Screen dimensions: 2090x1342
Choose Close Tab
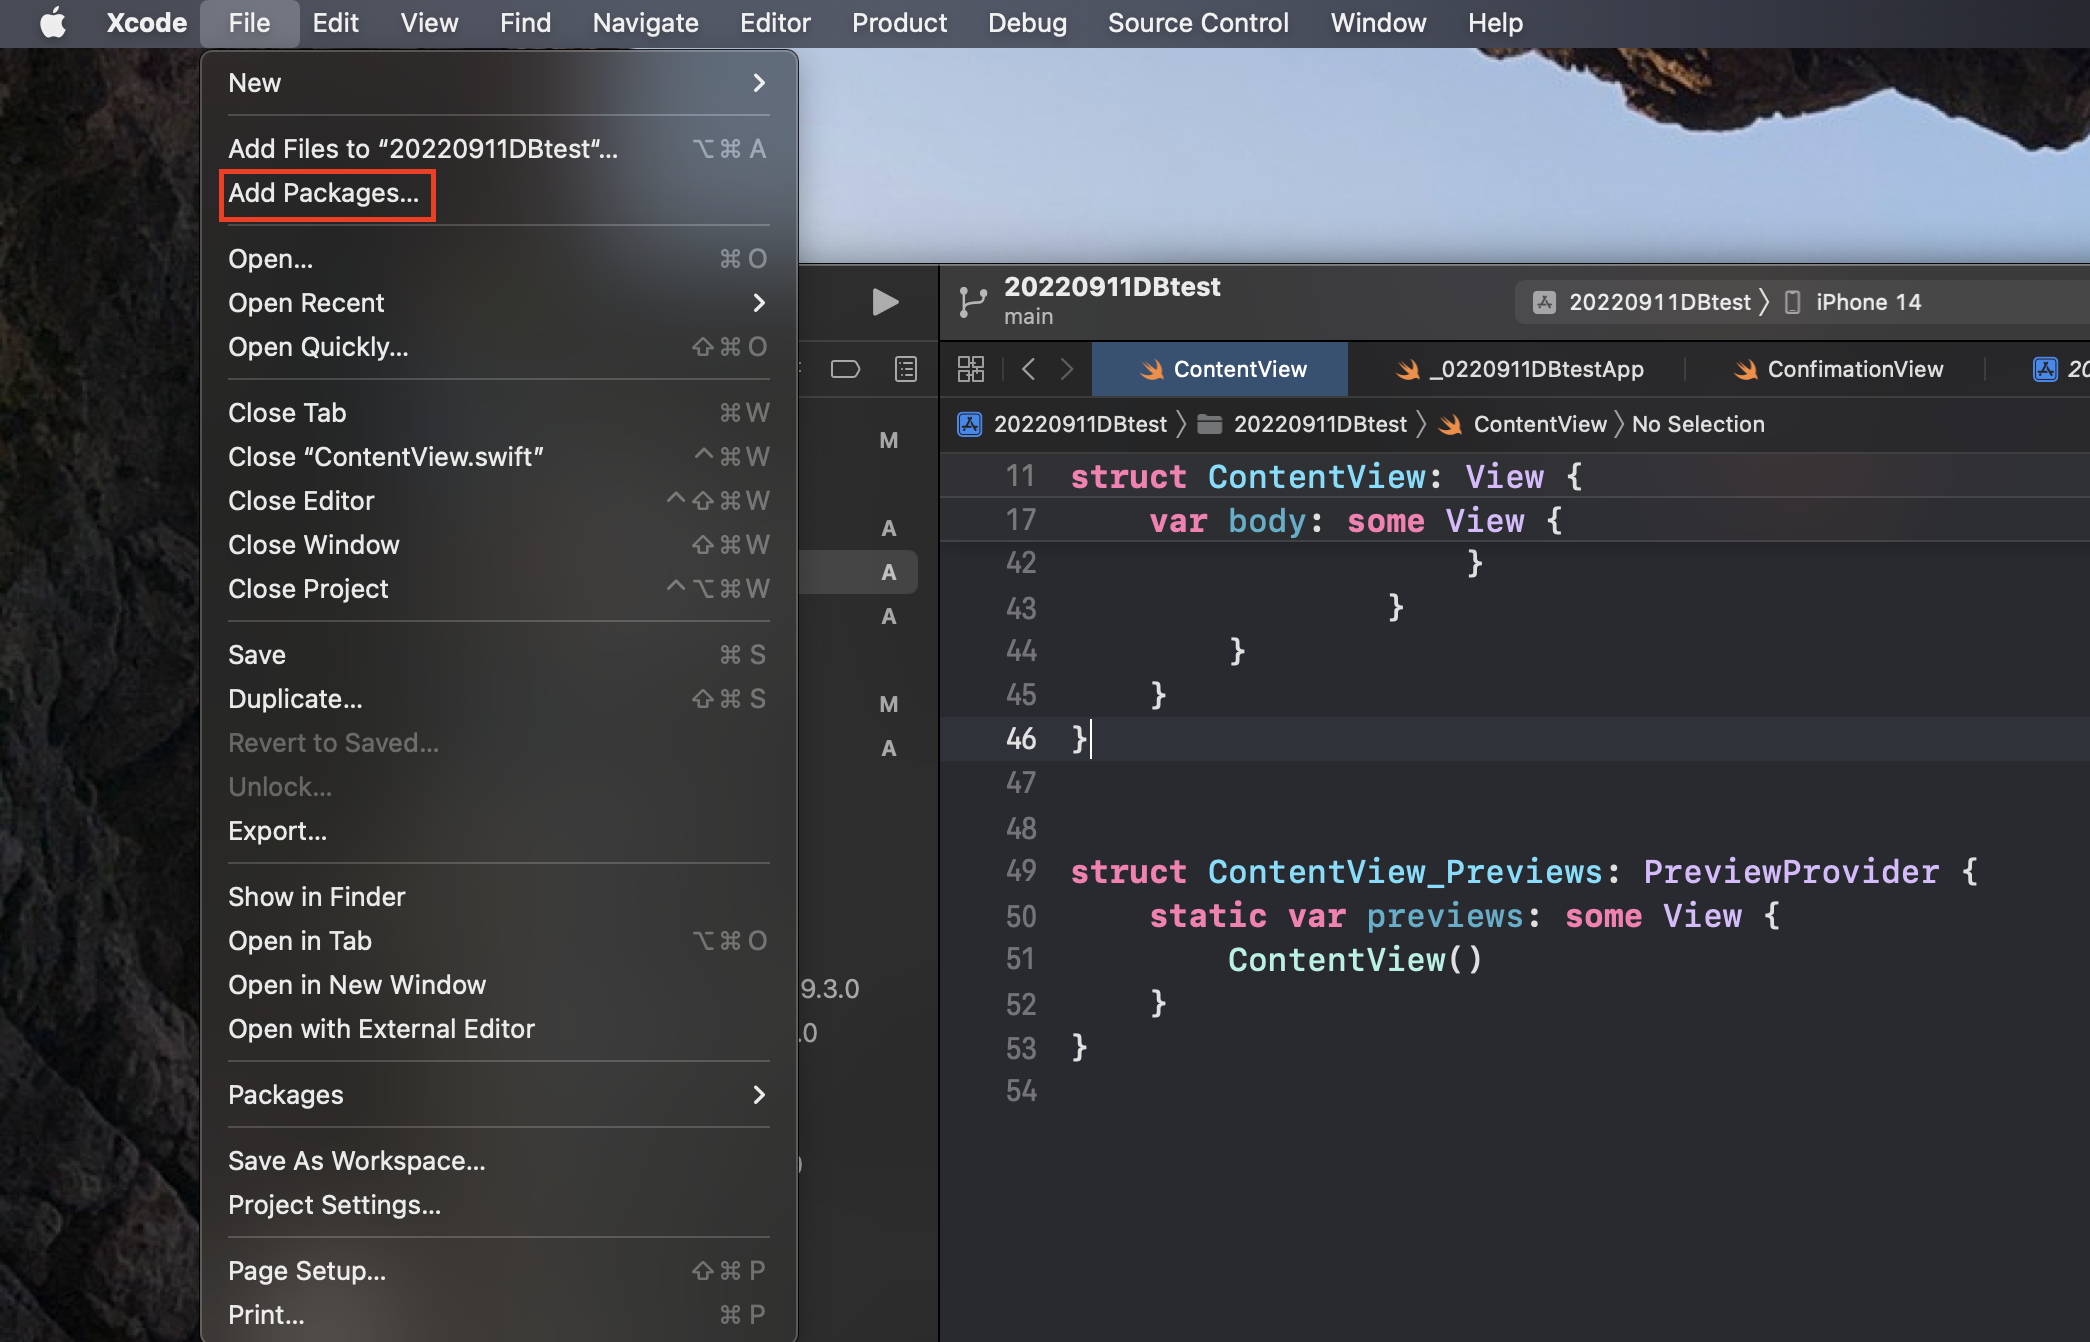click(x=498, y=413)
